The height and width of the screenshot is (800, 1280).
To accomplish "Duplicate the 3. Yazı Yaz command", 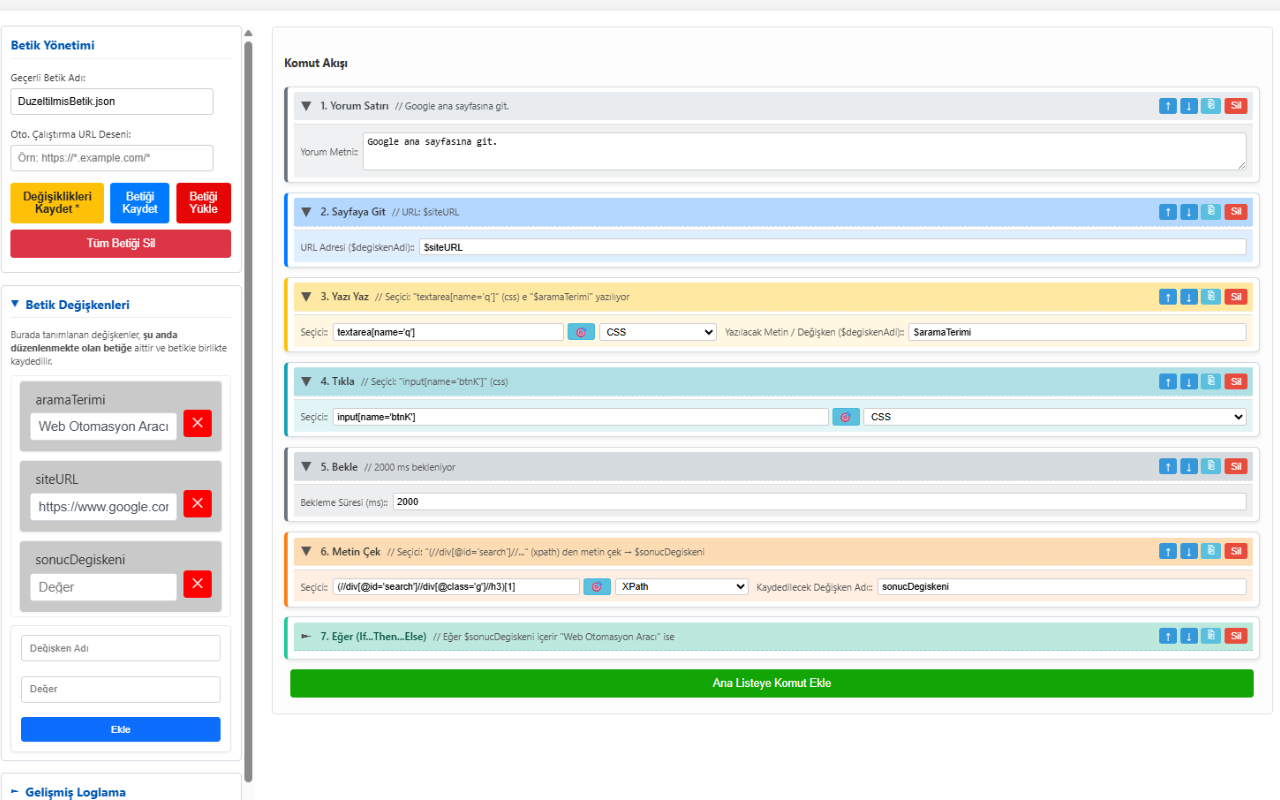I will [1210, 297].
